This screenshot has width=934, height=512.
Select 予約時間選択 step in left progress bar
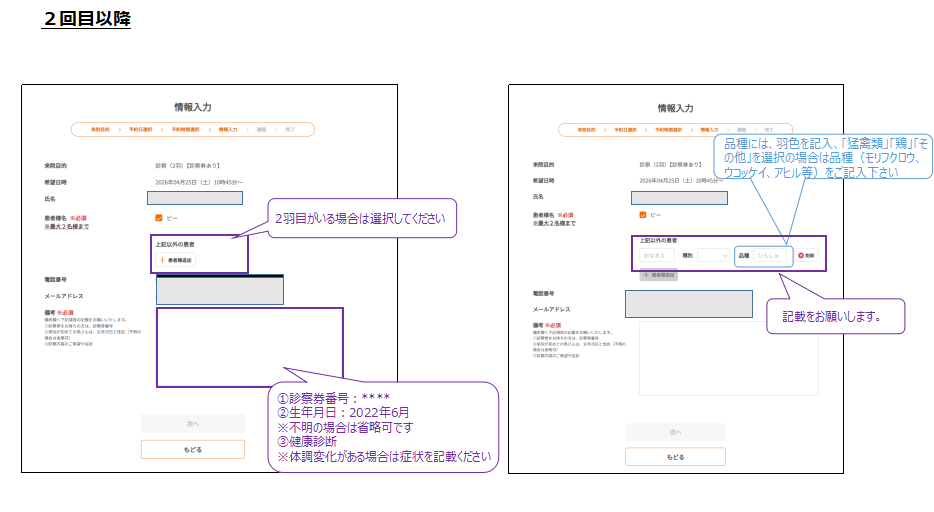[185, 130]
